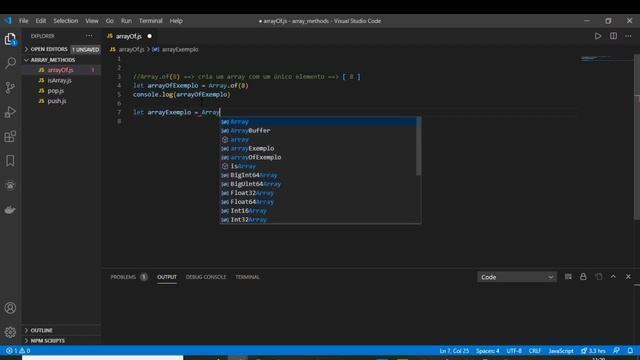Toggle output scroll lock icon
The image size is (640, 360).
(x=583, y=277)
